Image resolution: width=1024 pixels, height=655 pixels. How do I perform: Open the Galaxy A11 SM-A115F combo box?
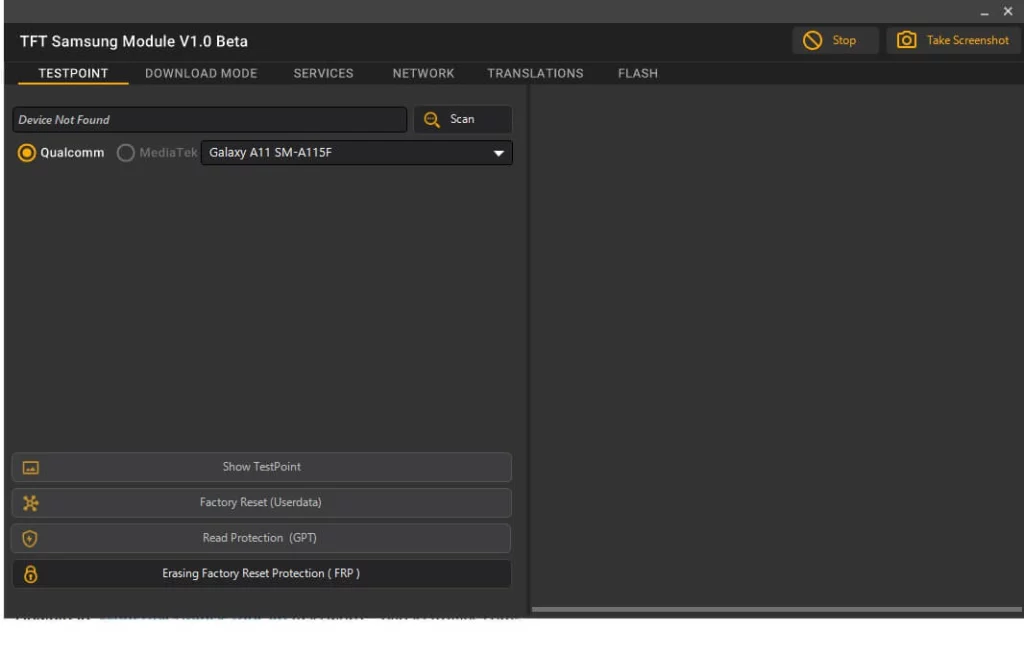(x=357, y=153)
